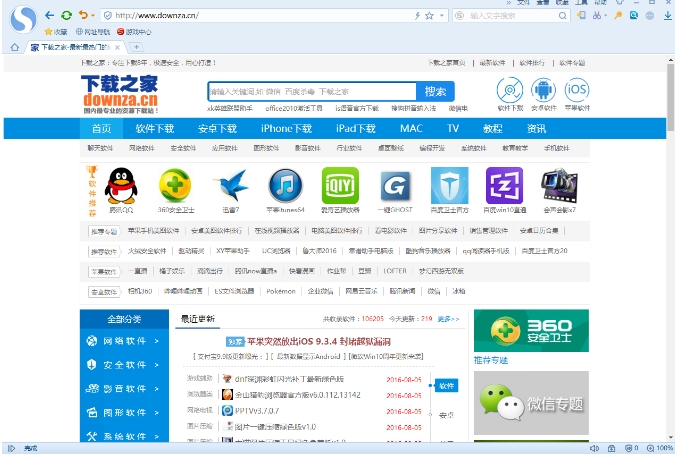Viewport: 675px width, 454px height.
Task: Switch to the 最近更新 tab
Action: (x=198, y=319)
